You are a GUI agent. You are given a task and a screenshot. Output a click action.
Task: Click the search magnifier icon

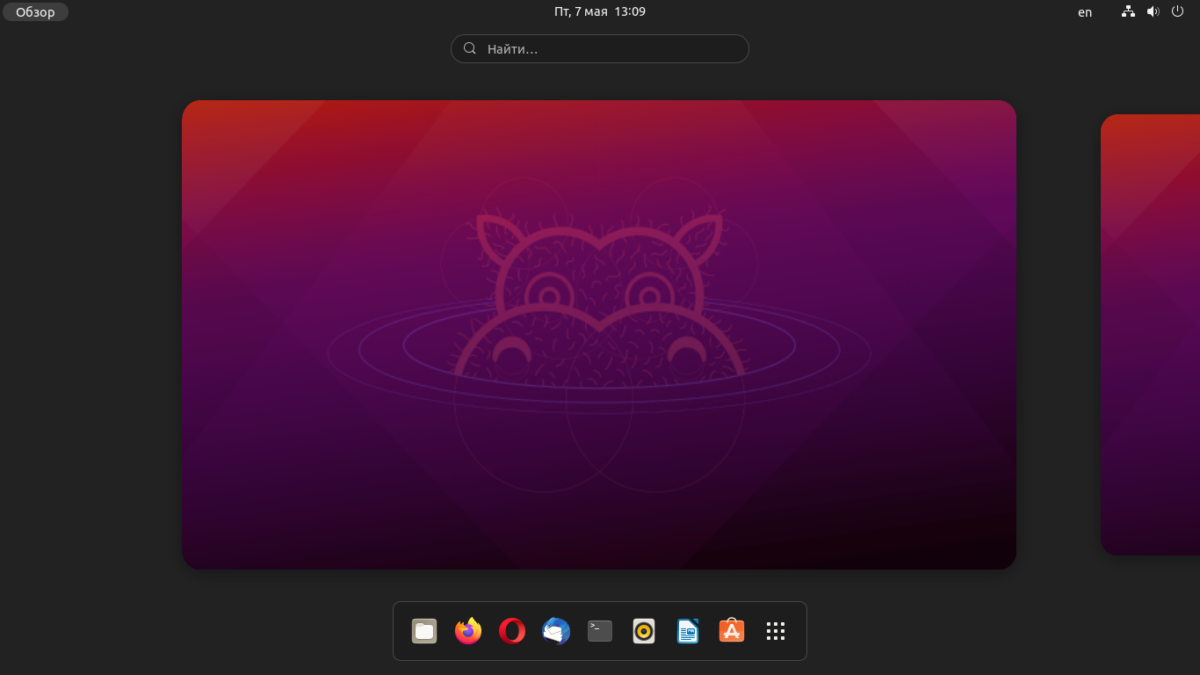click(470, 48)
